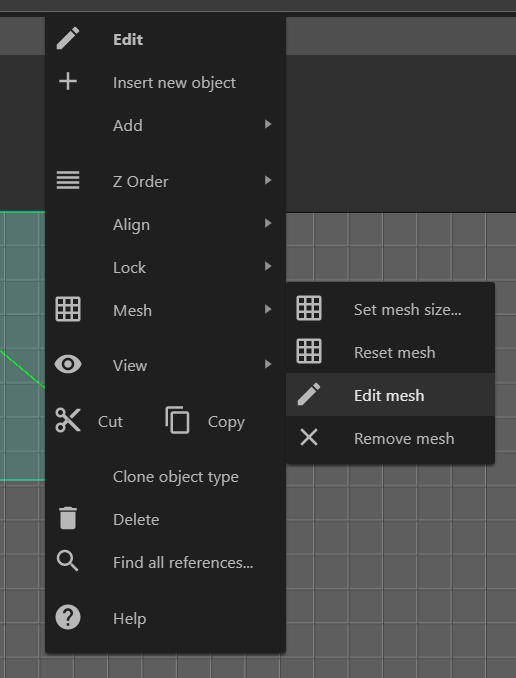Click the scissors Cut icon
Image resolution: width=516 pixels, height=678 pixels.
tap(68, 420)
